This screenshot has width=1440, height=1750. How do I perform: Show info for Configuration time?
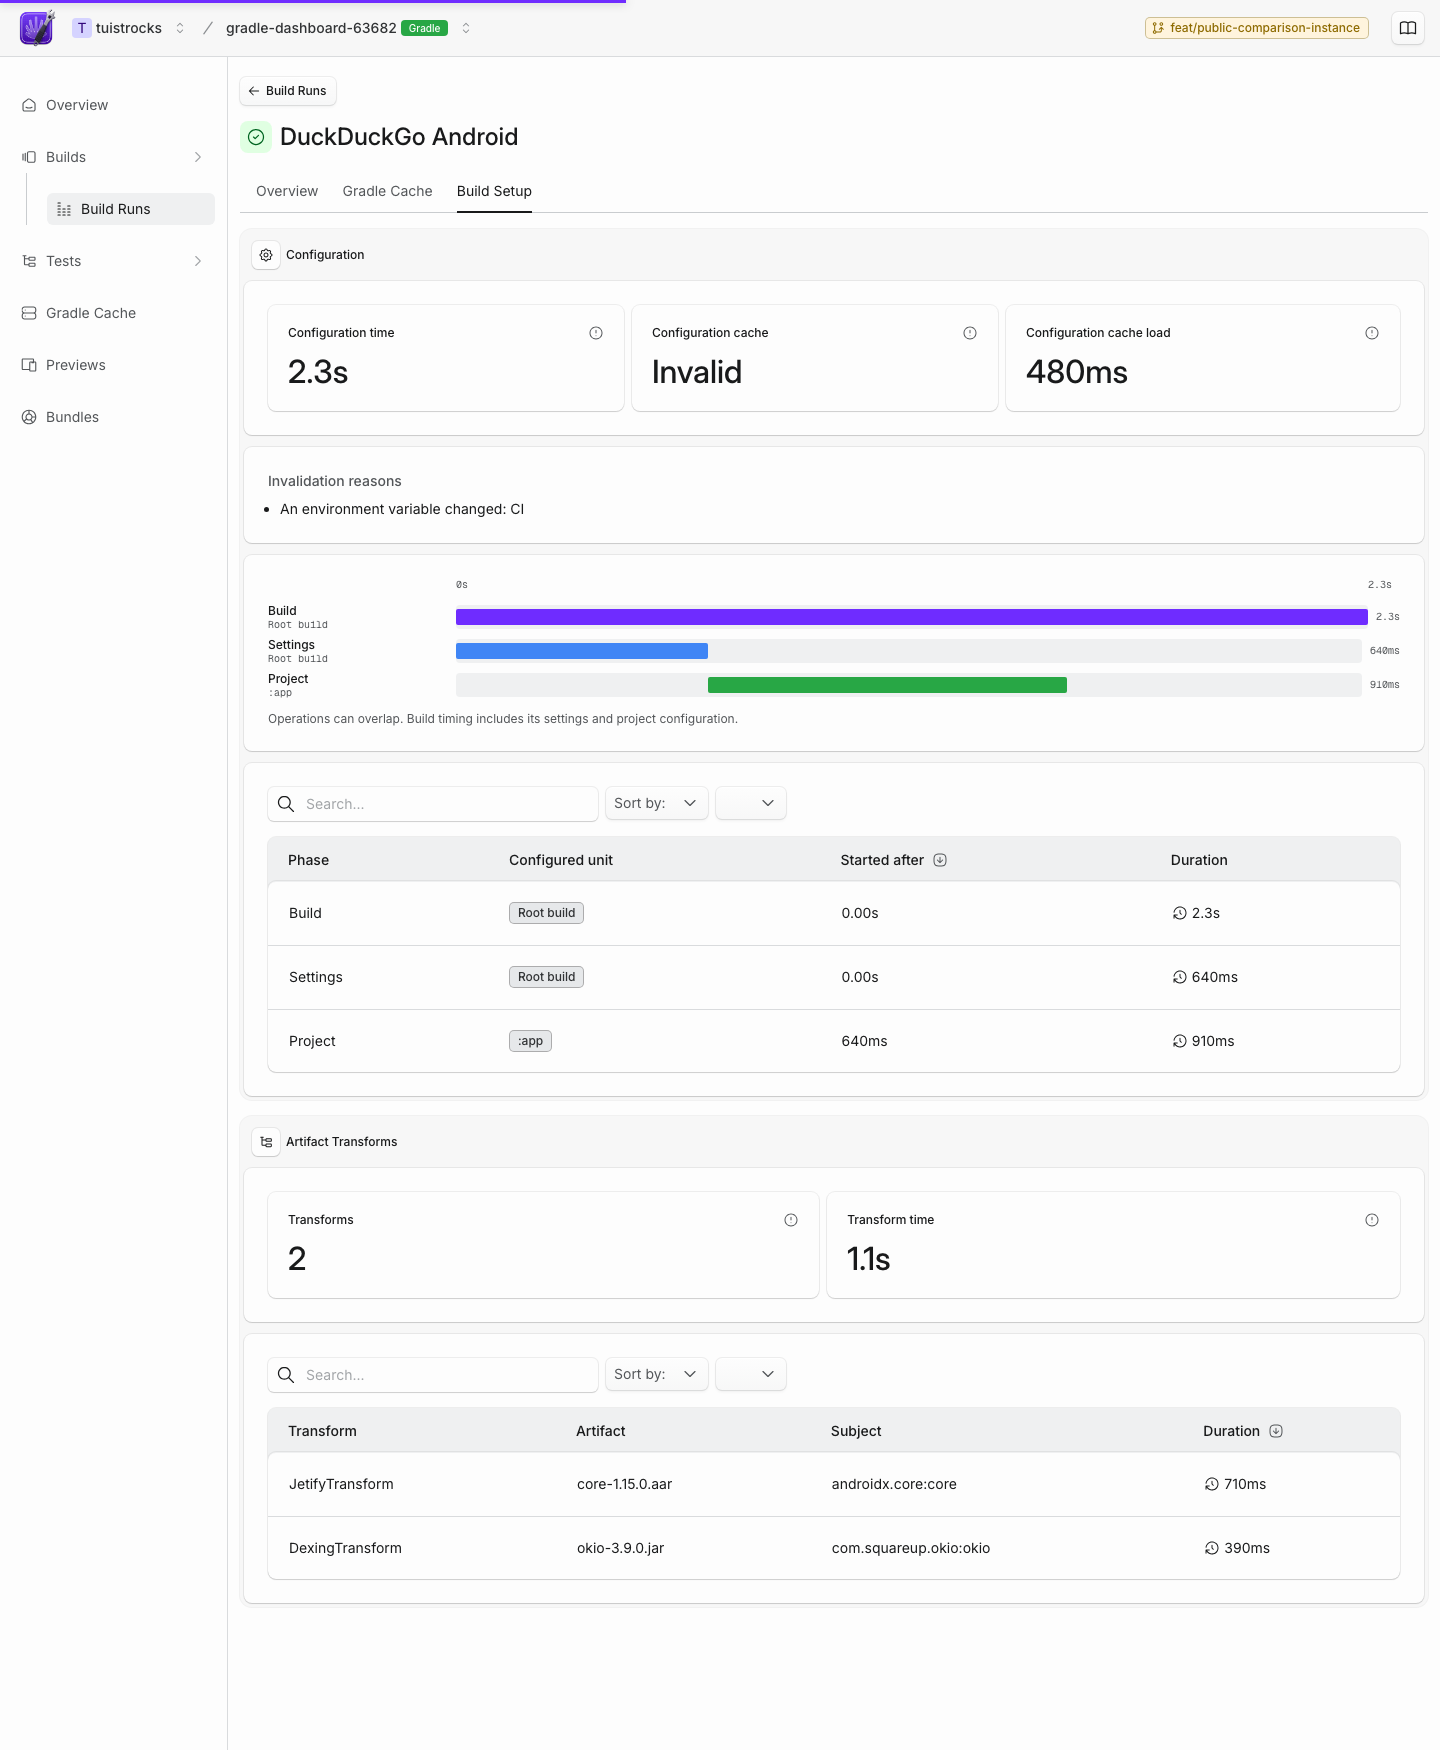click(x=596, y=333)
